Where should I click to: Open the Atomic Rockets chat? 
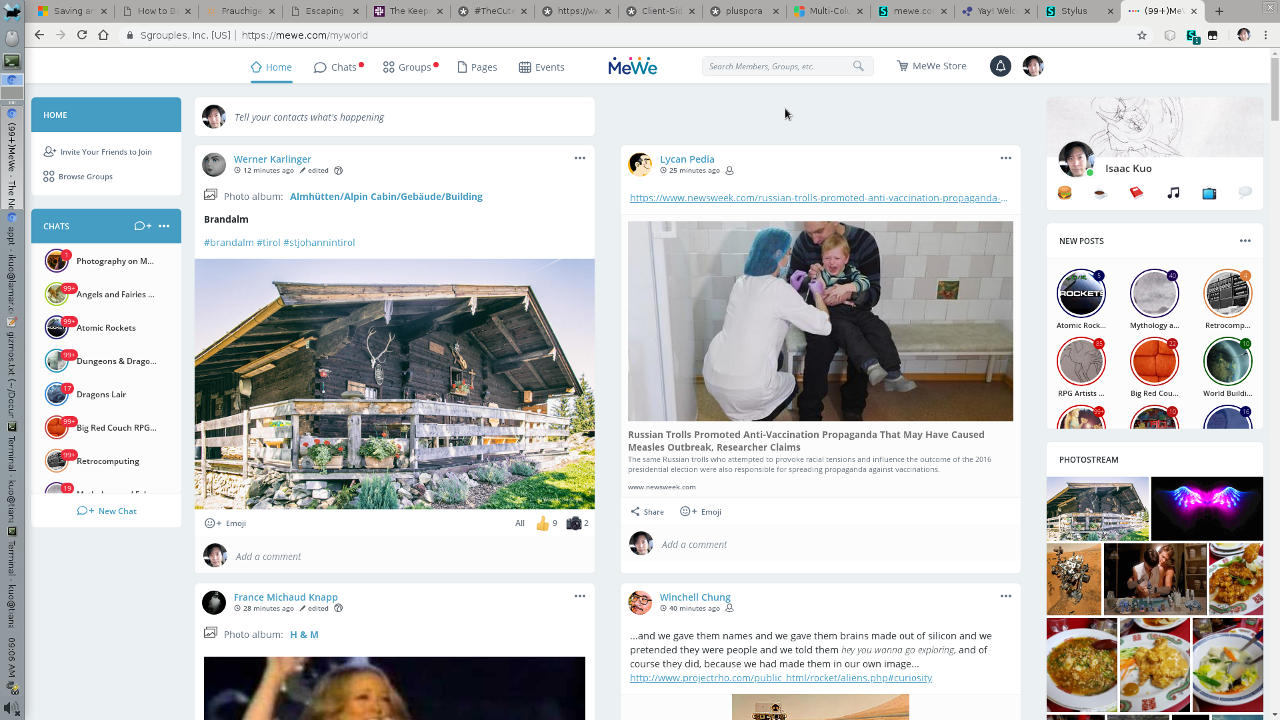point(106,327)
